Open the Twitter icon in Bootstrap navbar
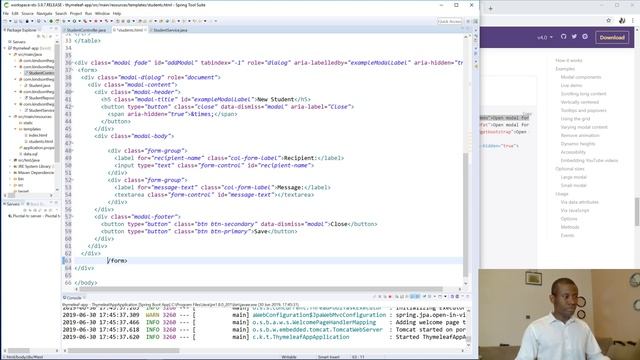 pyautogui.click(x=574, y=37)
